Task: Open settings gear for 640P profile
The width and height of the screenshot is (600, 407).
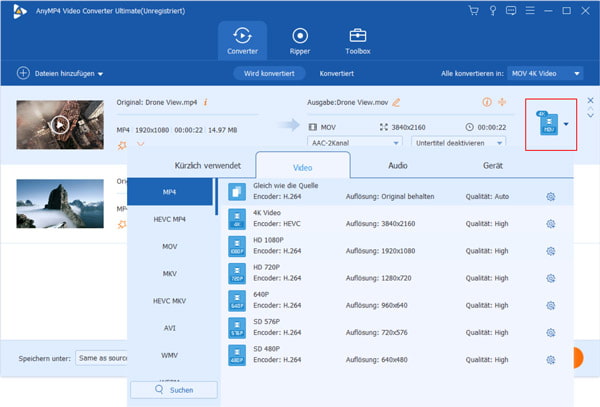Action: point(551,305)
